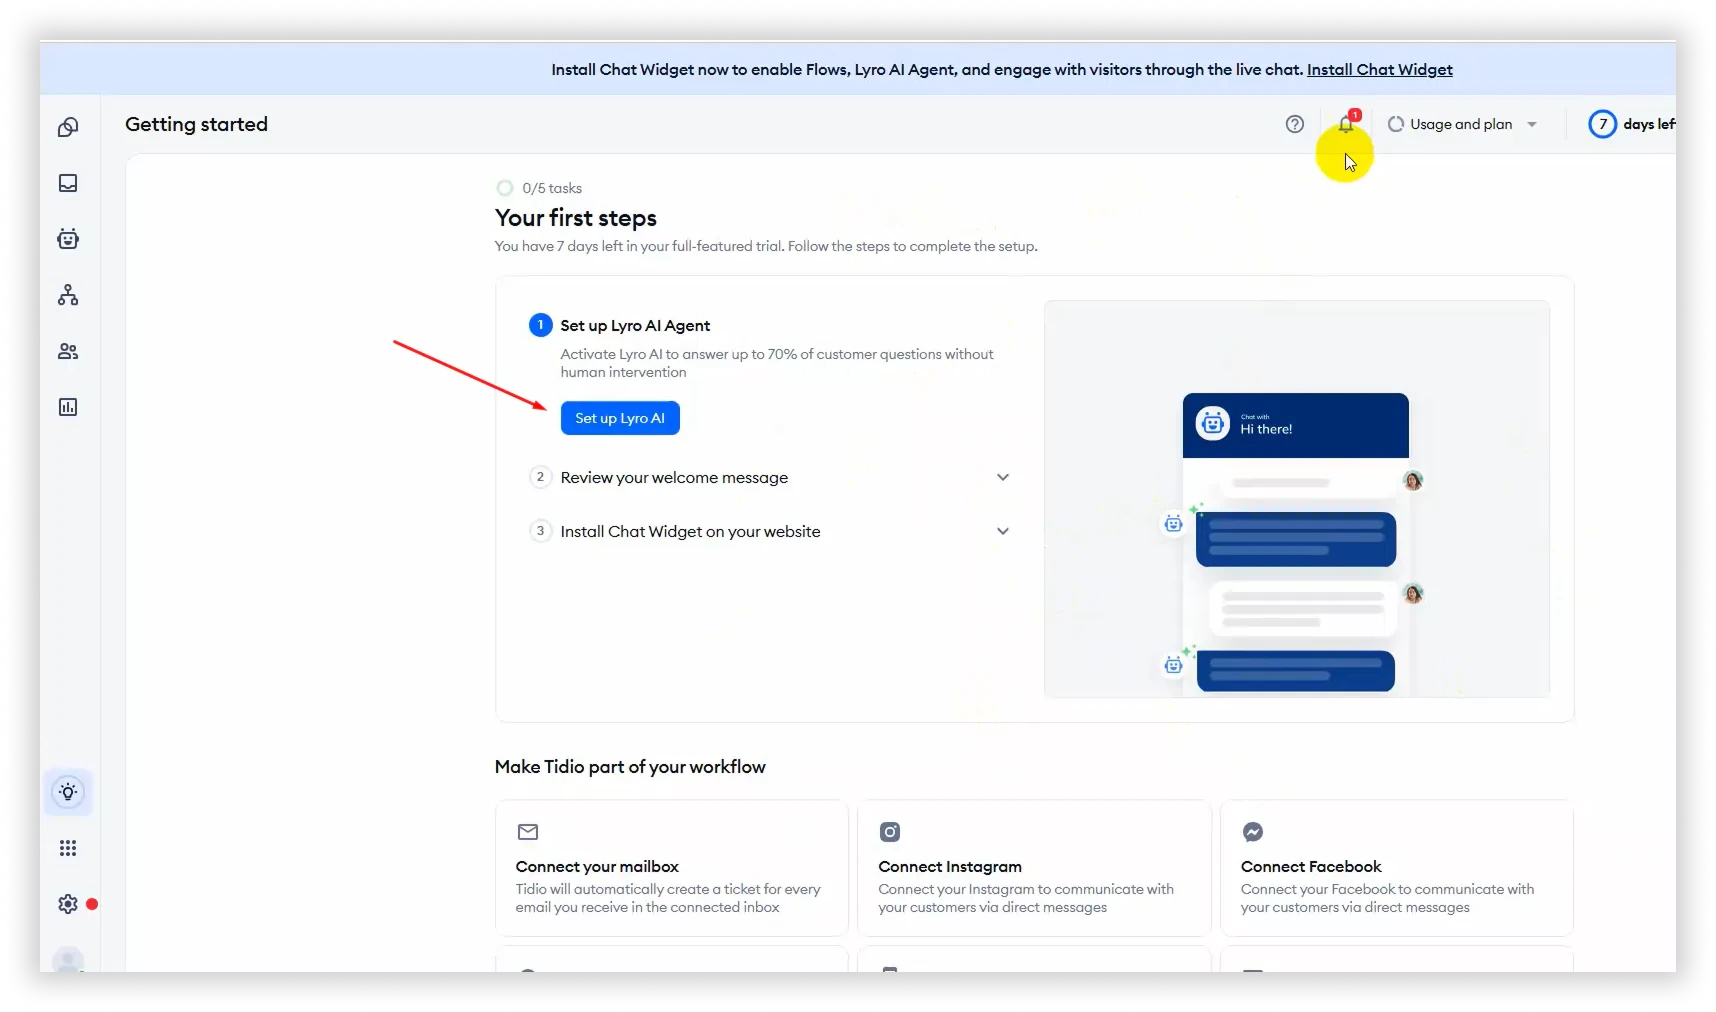Click the mailbox envelope icon
Image resolution: width=1716 pixels, height=1012 pixels.
click(528, 832)
